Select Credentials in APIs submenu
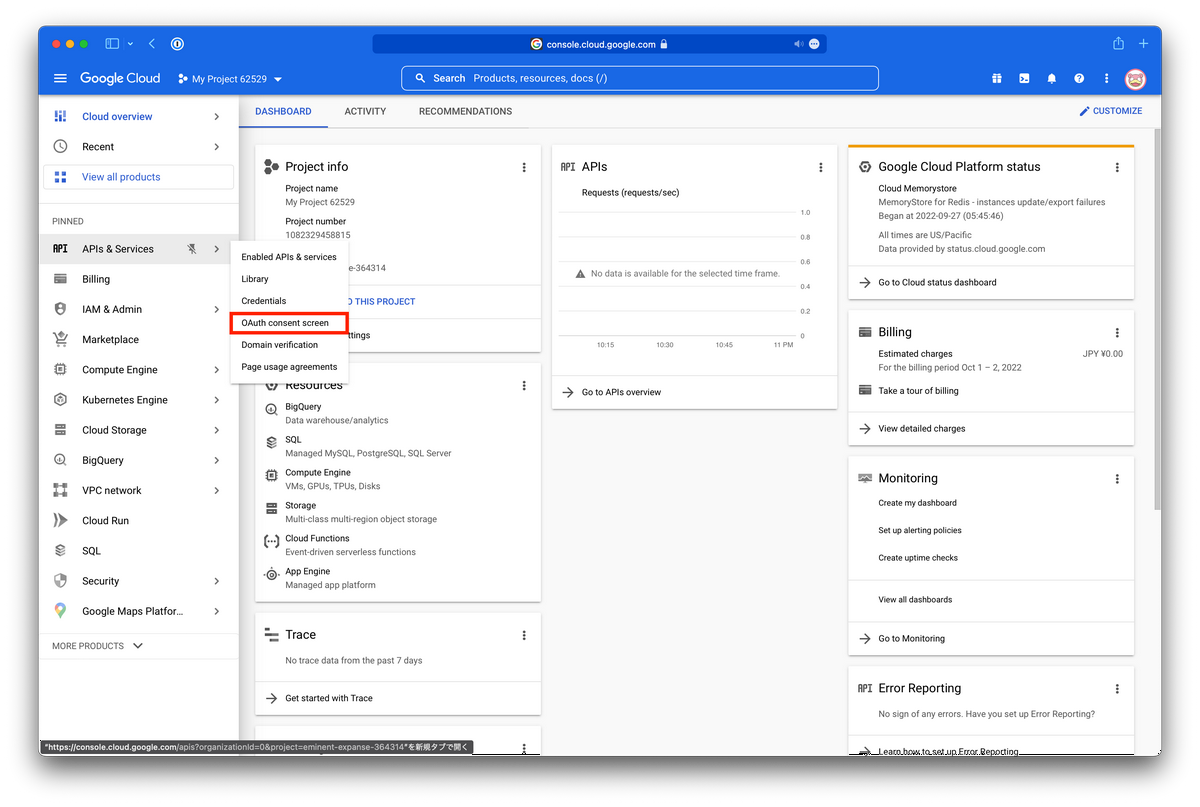This screenshot has width=1200, height=807. pyautogui.click(x=289, y=301)
